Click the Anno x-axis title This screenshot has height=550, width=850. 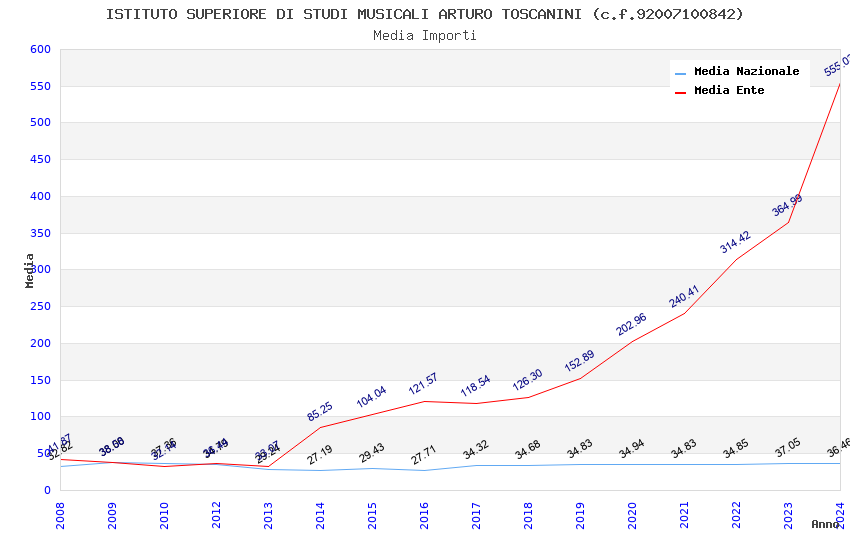click(825, 524)
